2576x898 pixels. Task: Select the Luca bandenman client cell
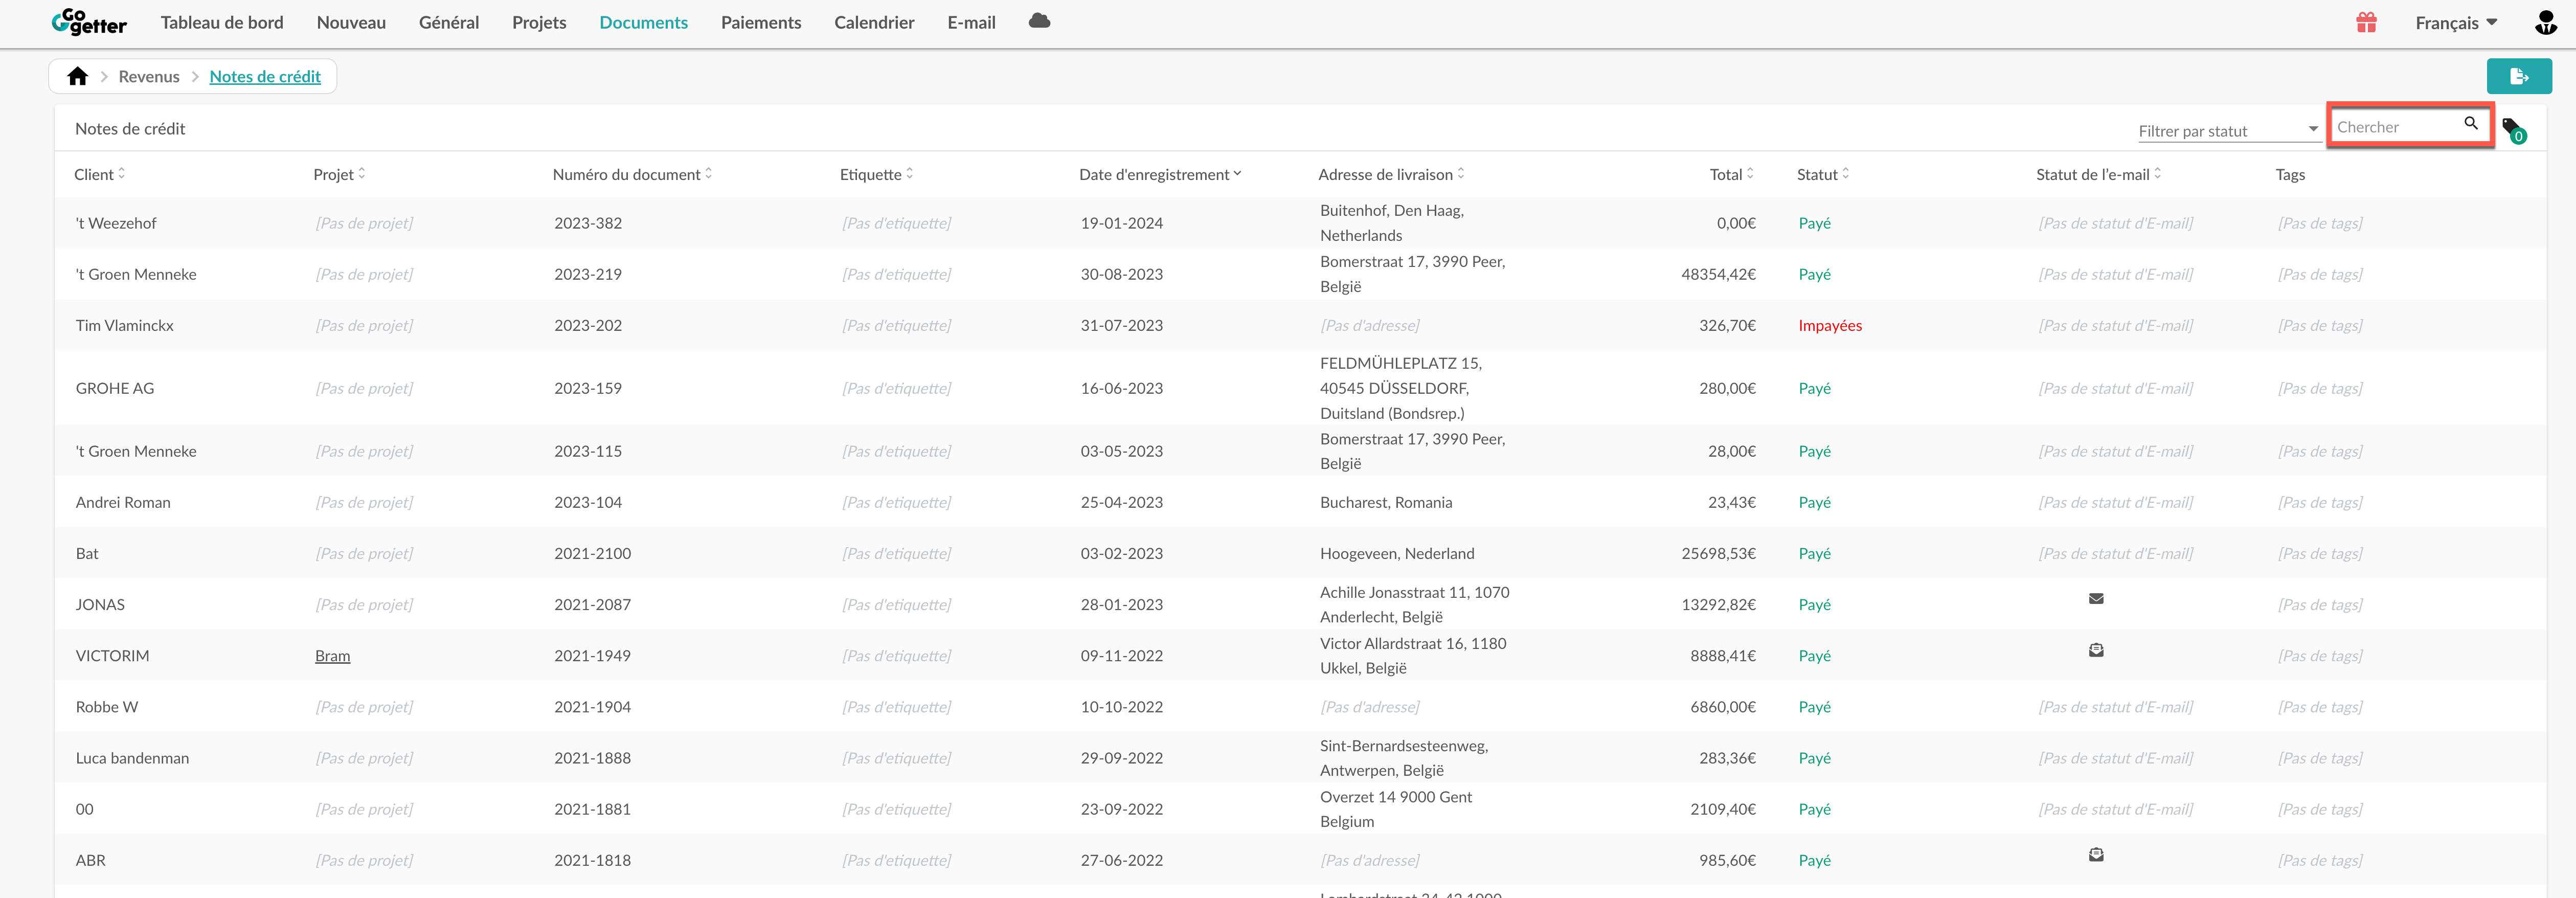[132, 758]
